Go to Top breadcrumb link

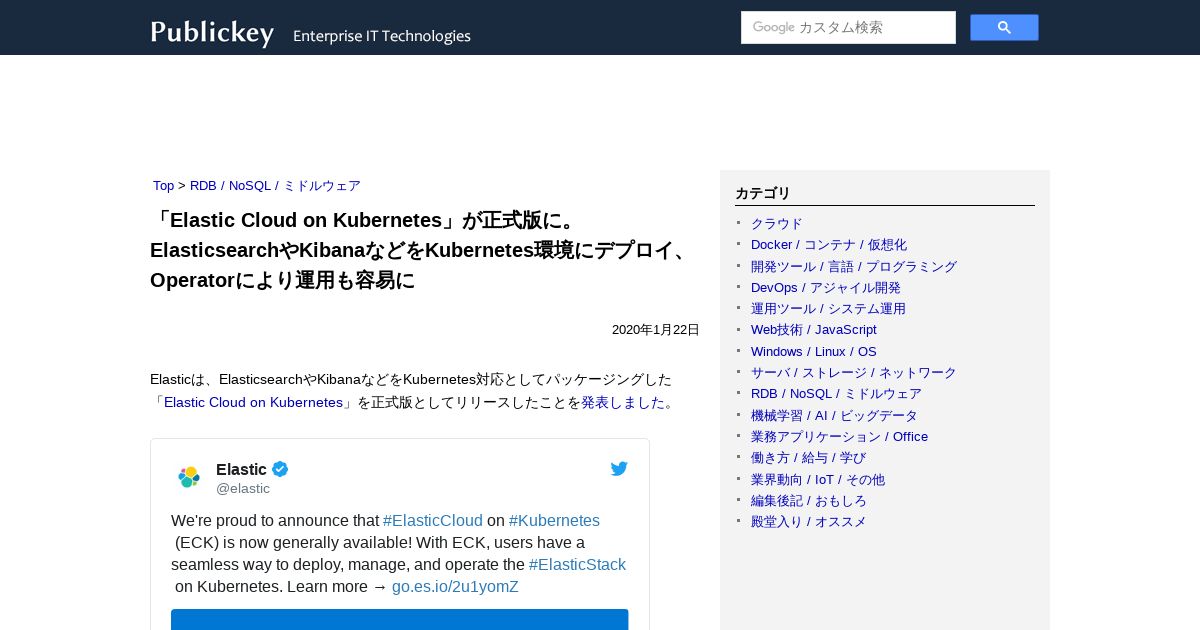click(163, 186)
